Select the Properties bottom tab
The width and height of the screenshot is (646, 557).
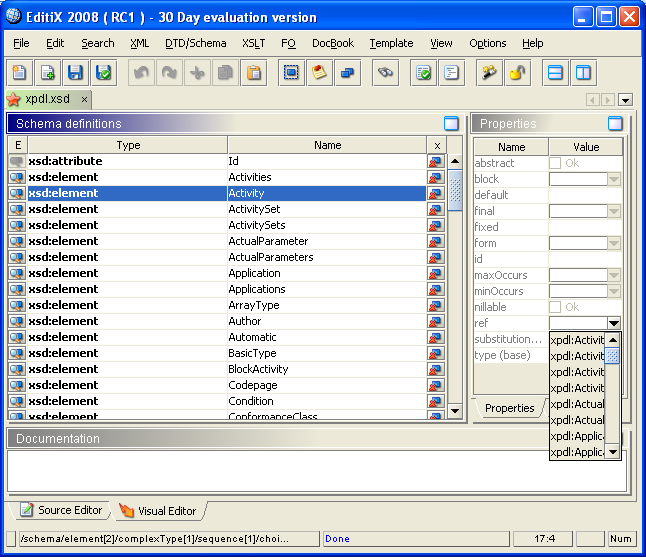coord(510,408)
